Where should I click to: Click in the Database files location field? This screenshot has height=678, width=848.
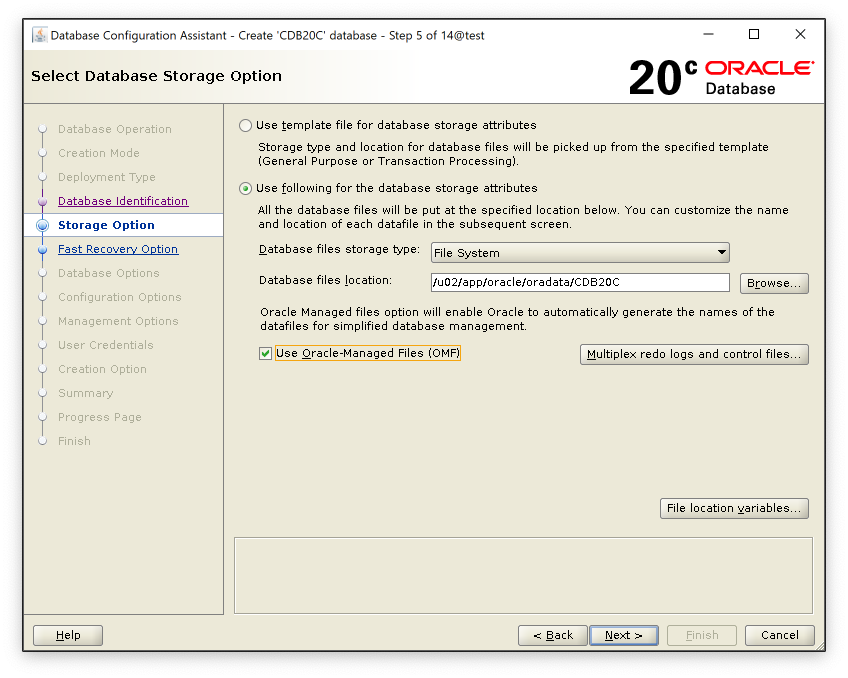point(580,282)
